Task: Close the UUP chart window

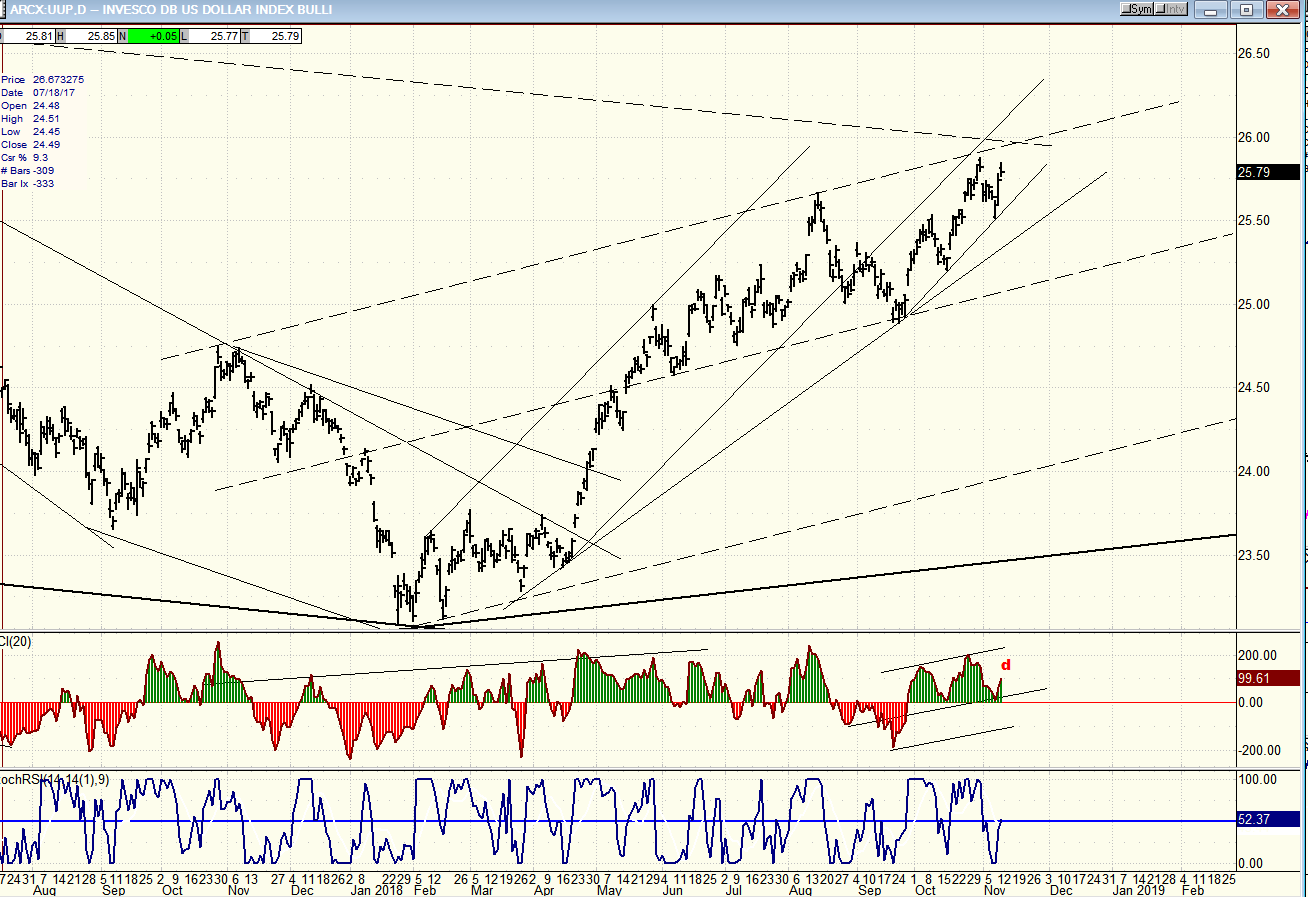Action: pyautogui.click(x=1282, y=9)
